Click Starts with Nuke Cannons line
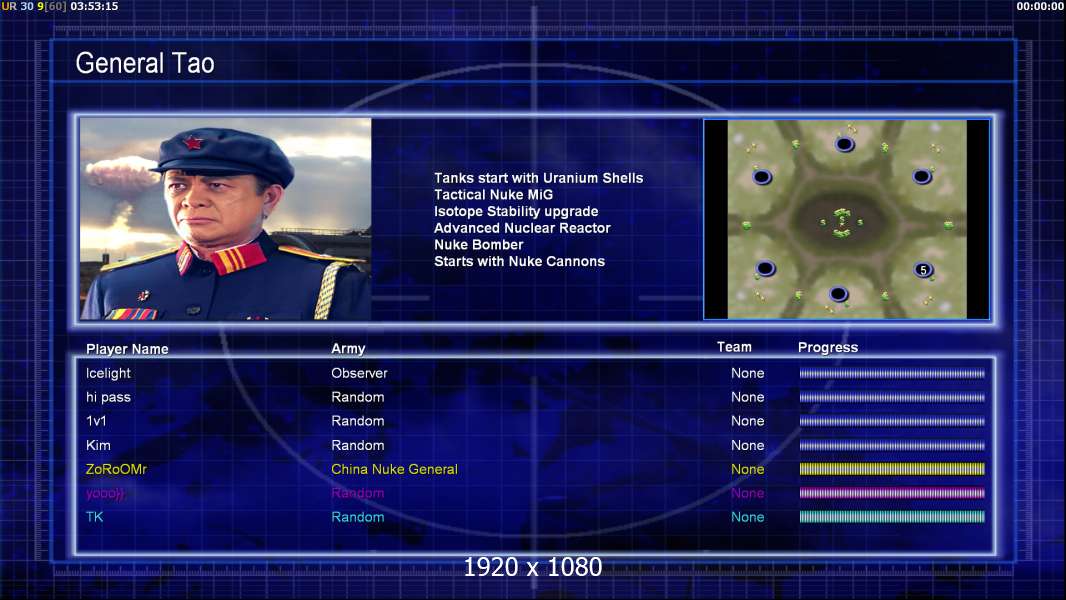 tap(519, 262)
